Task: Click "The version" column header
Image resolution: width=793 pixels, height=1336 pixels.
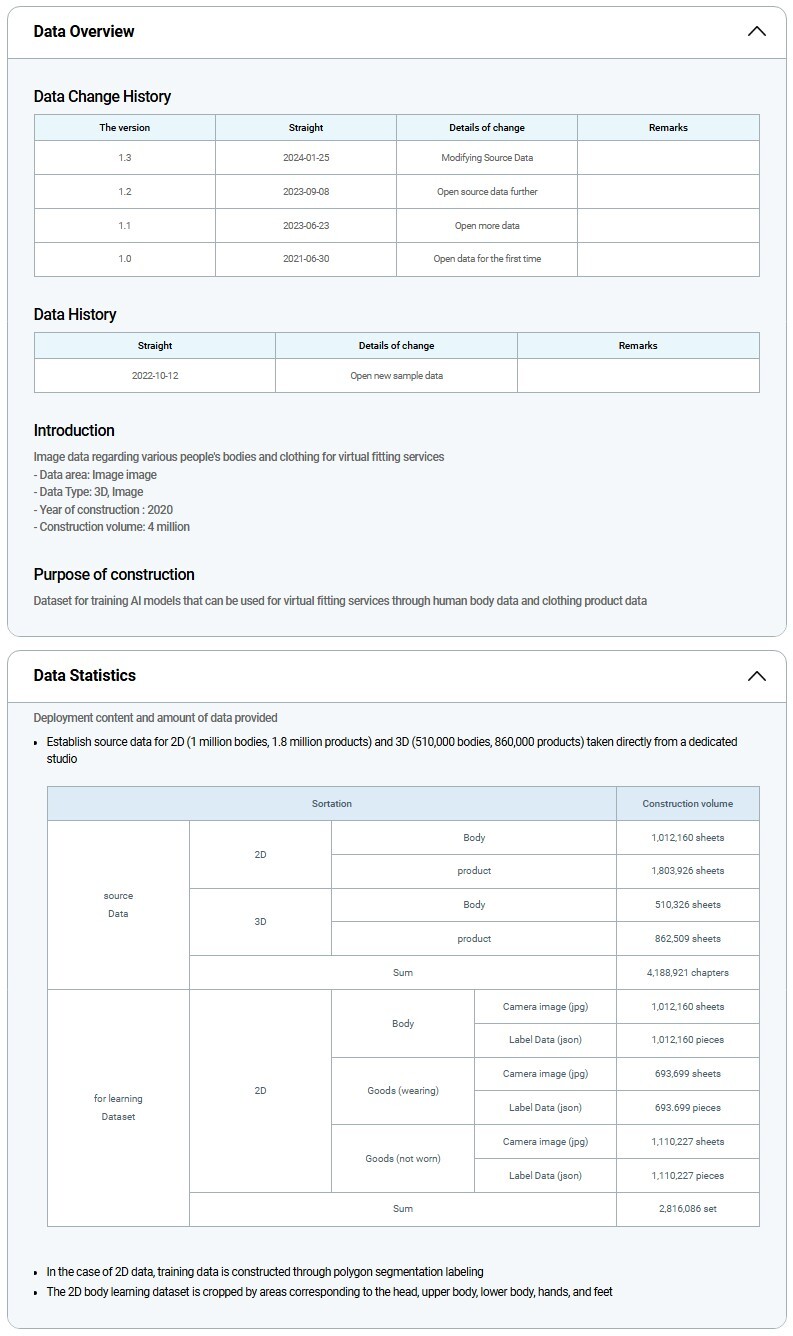Action: pyautogui.click(x=125, y=128)
